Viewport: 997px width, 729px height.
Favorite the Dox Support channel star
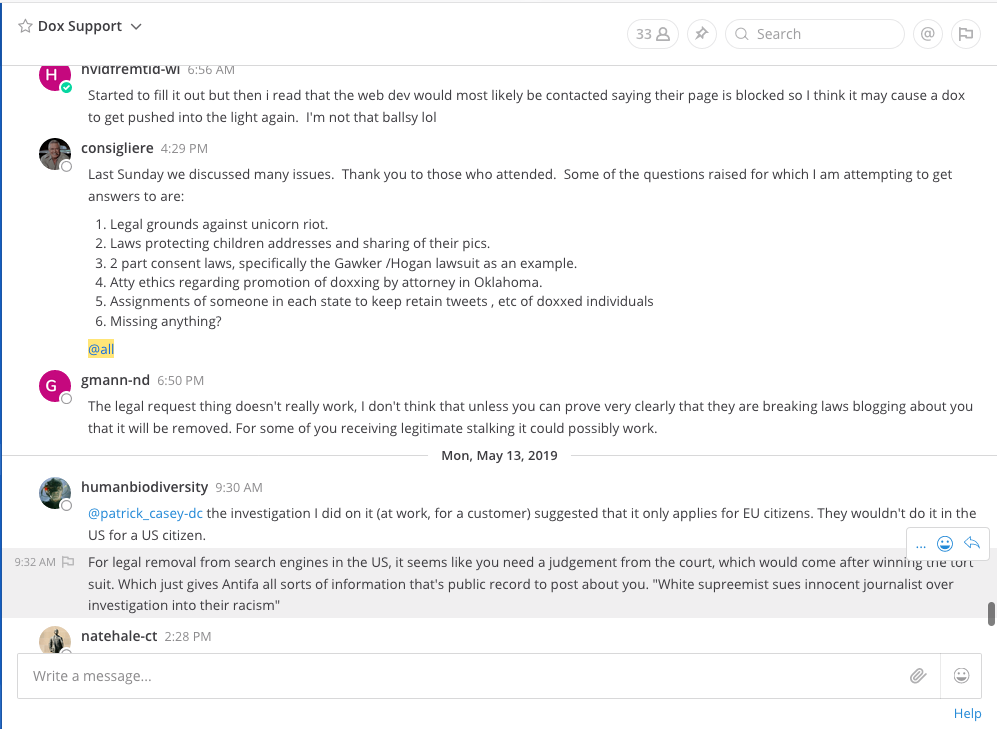click(25, 27)
